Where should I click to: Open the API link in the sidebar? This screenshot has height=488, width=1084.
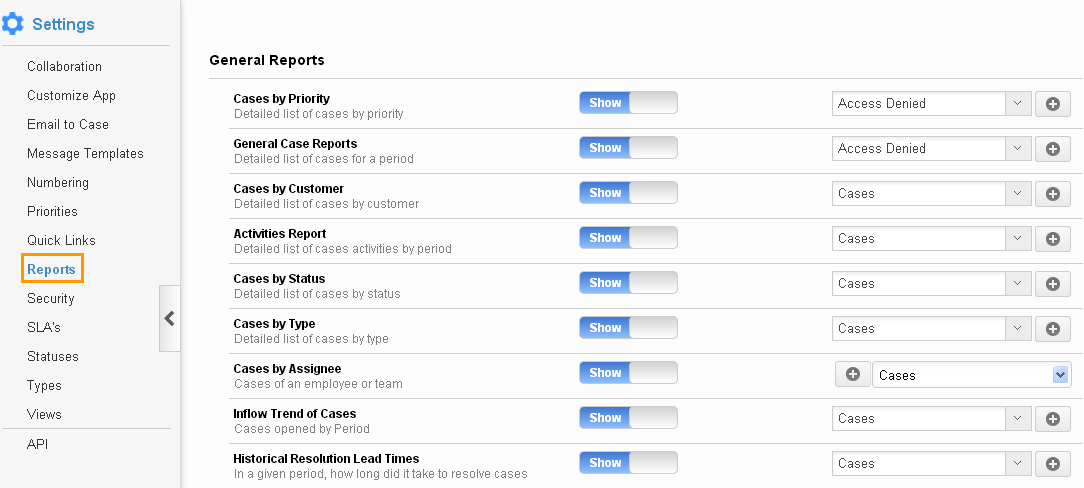coord(37,444)
